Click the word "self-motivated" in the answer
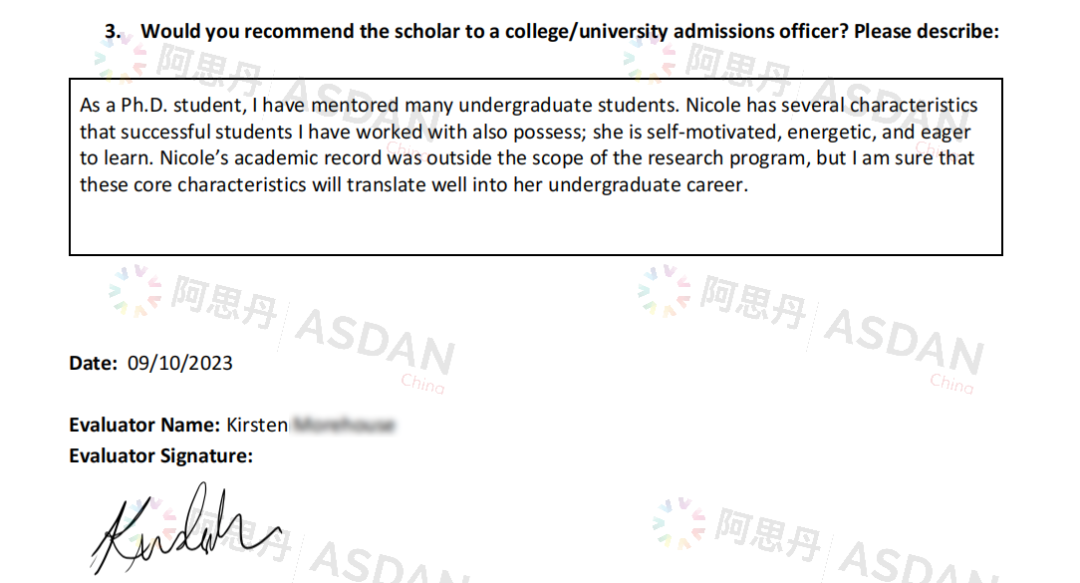 pyautogui.click(x=712, y=132)
